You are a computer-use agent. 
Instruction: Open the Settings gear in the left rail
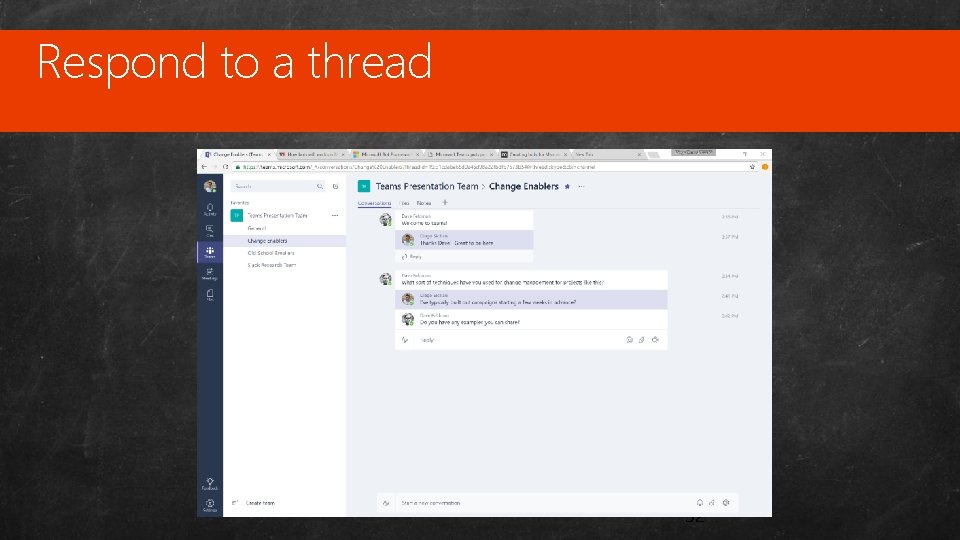point(209,505)
